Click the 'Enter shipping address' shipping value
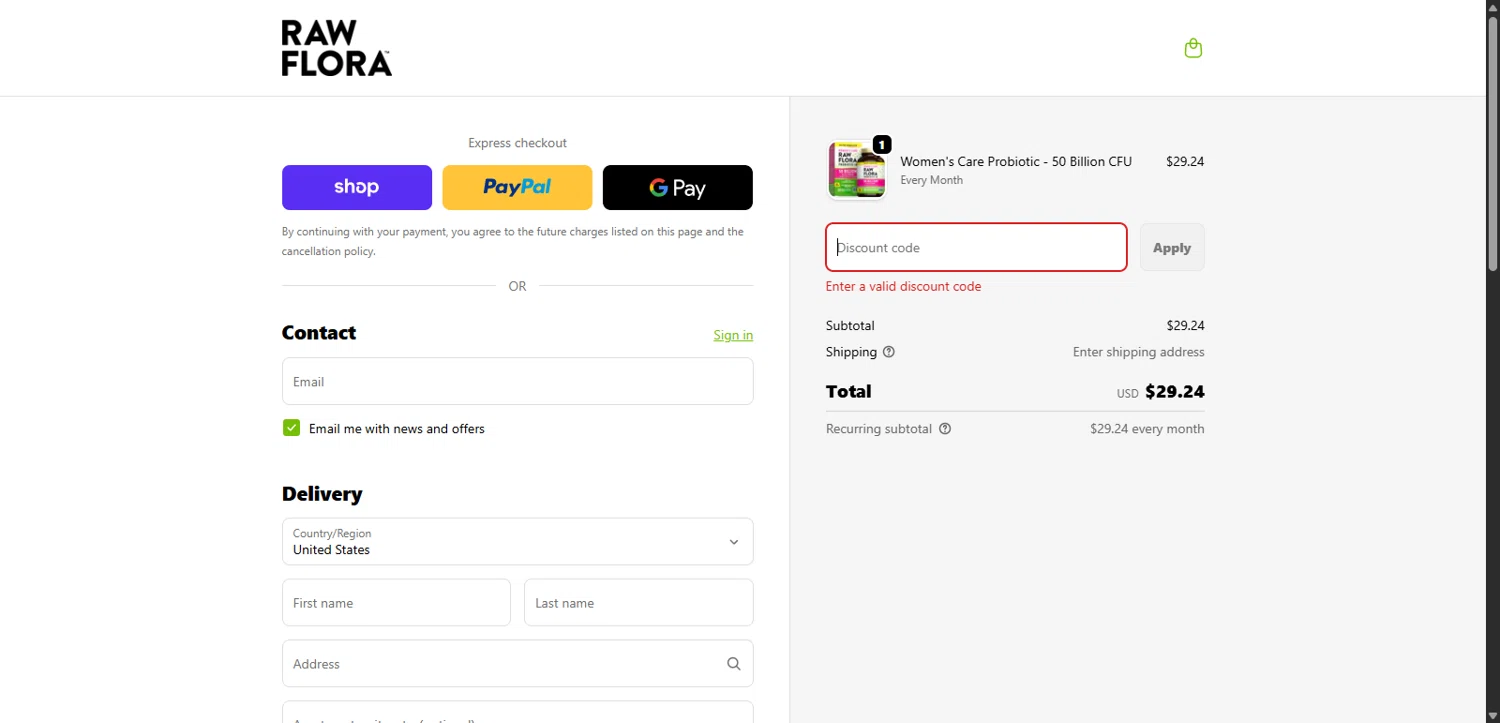 [x=1138, y=352]
